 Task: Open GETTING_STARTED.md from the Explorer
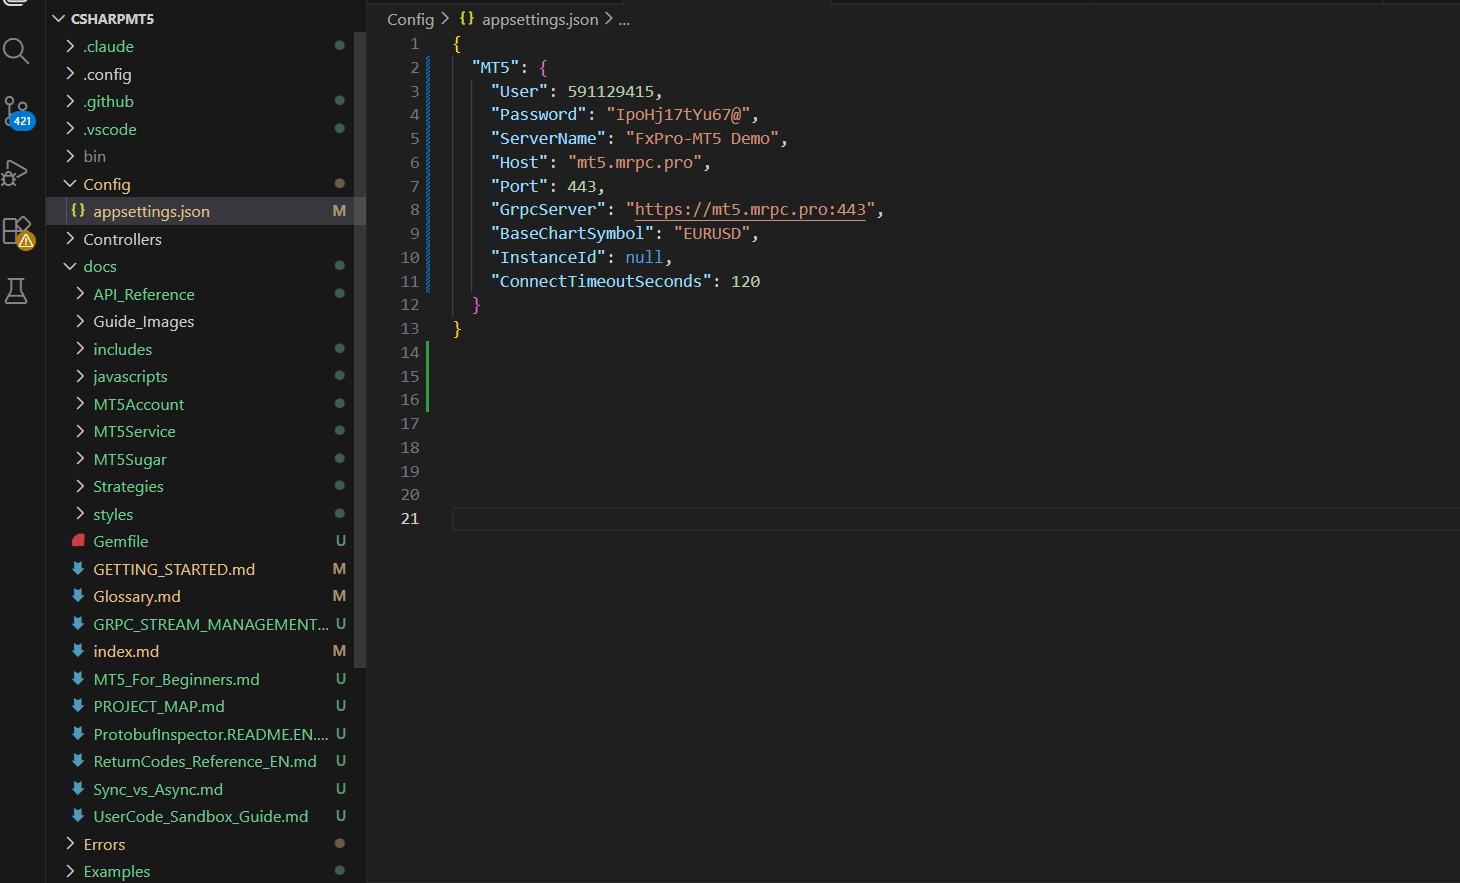coord(173,569)
